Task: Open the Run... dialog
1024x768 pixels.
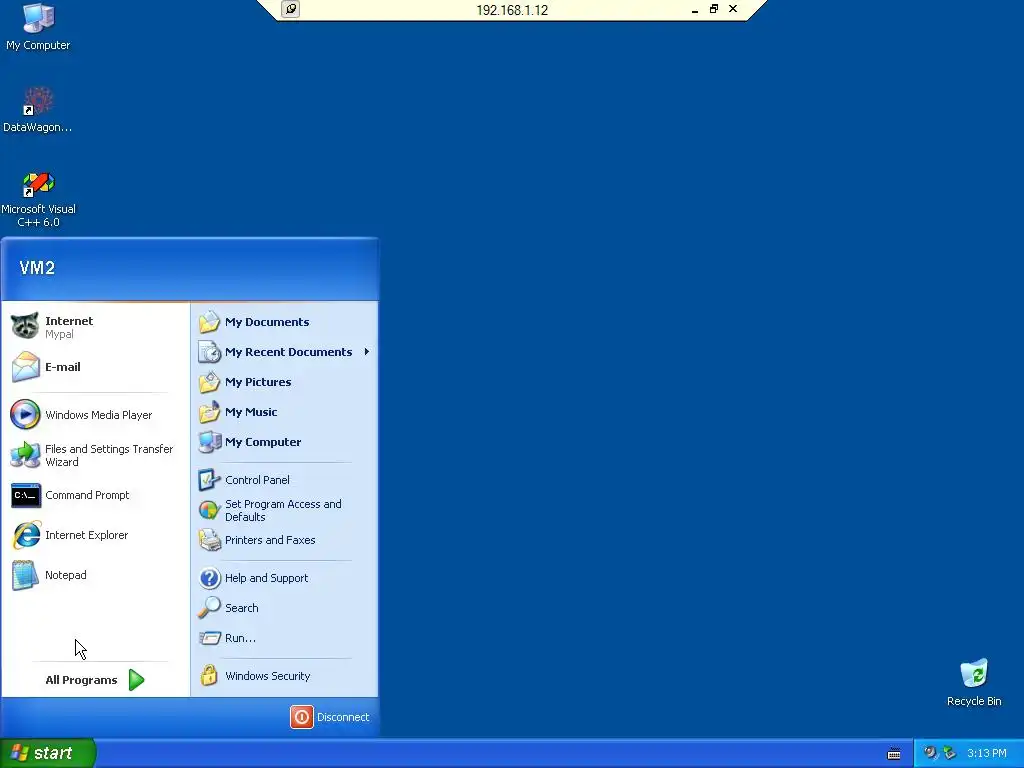Action: click(284, 638)
